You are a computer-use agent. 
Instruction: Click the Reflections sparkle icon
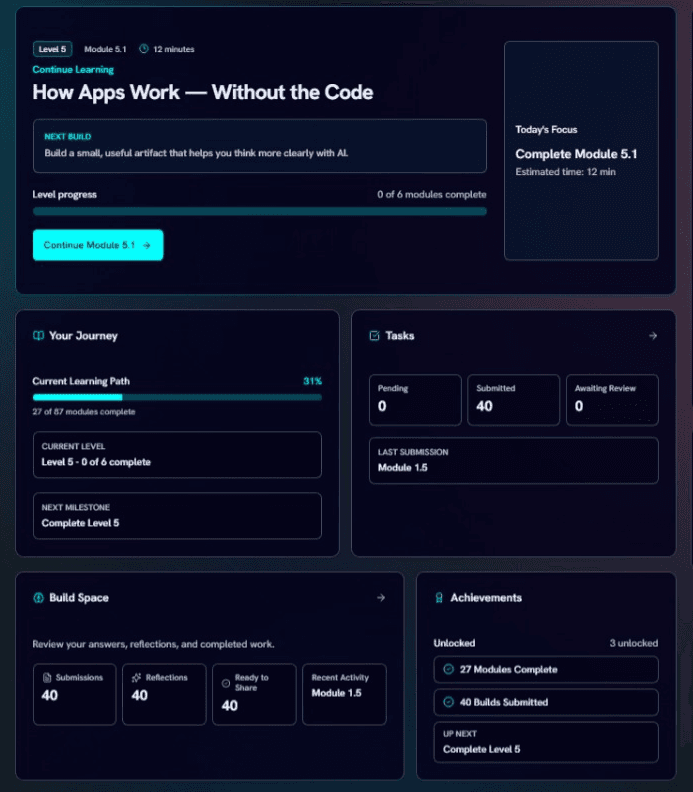click(x=136, y=677)
